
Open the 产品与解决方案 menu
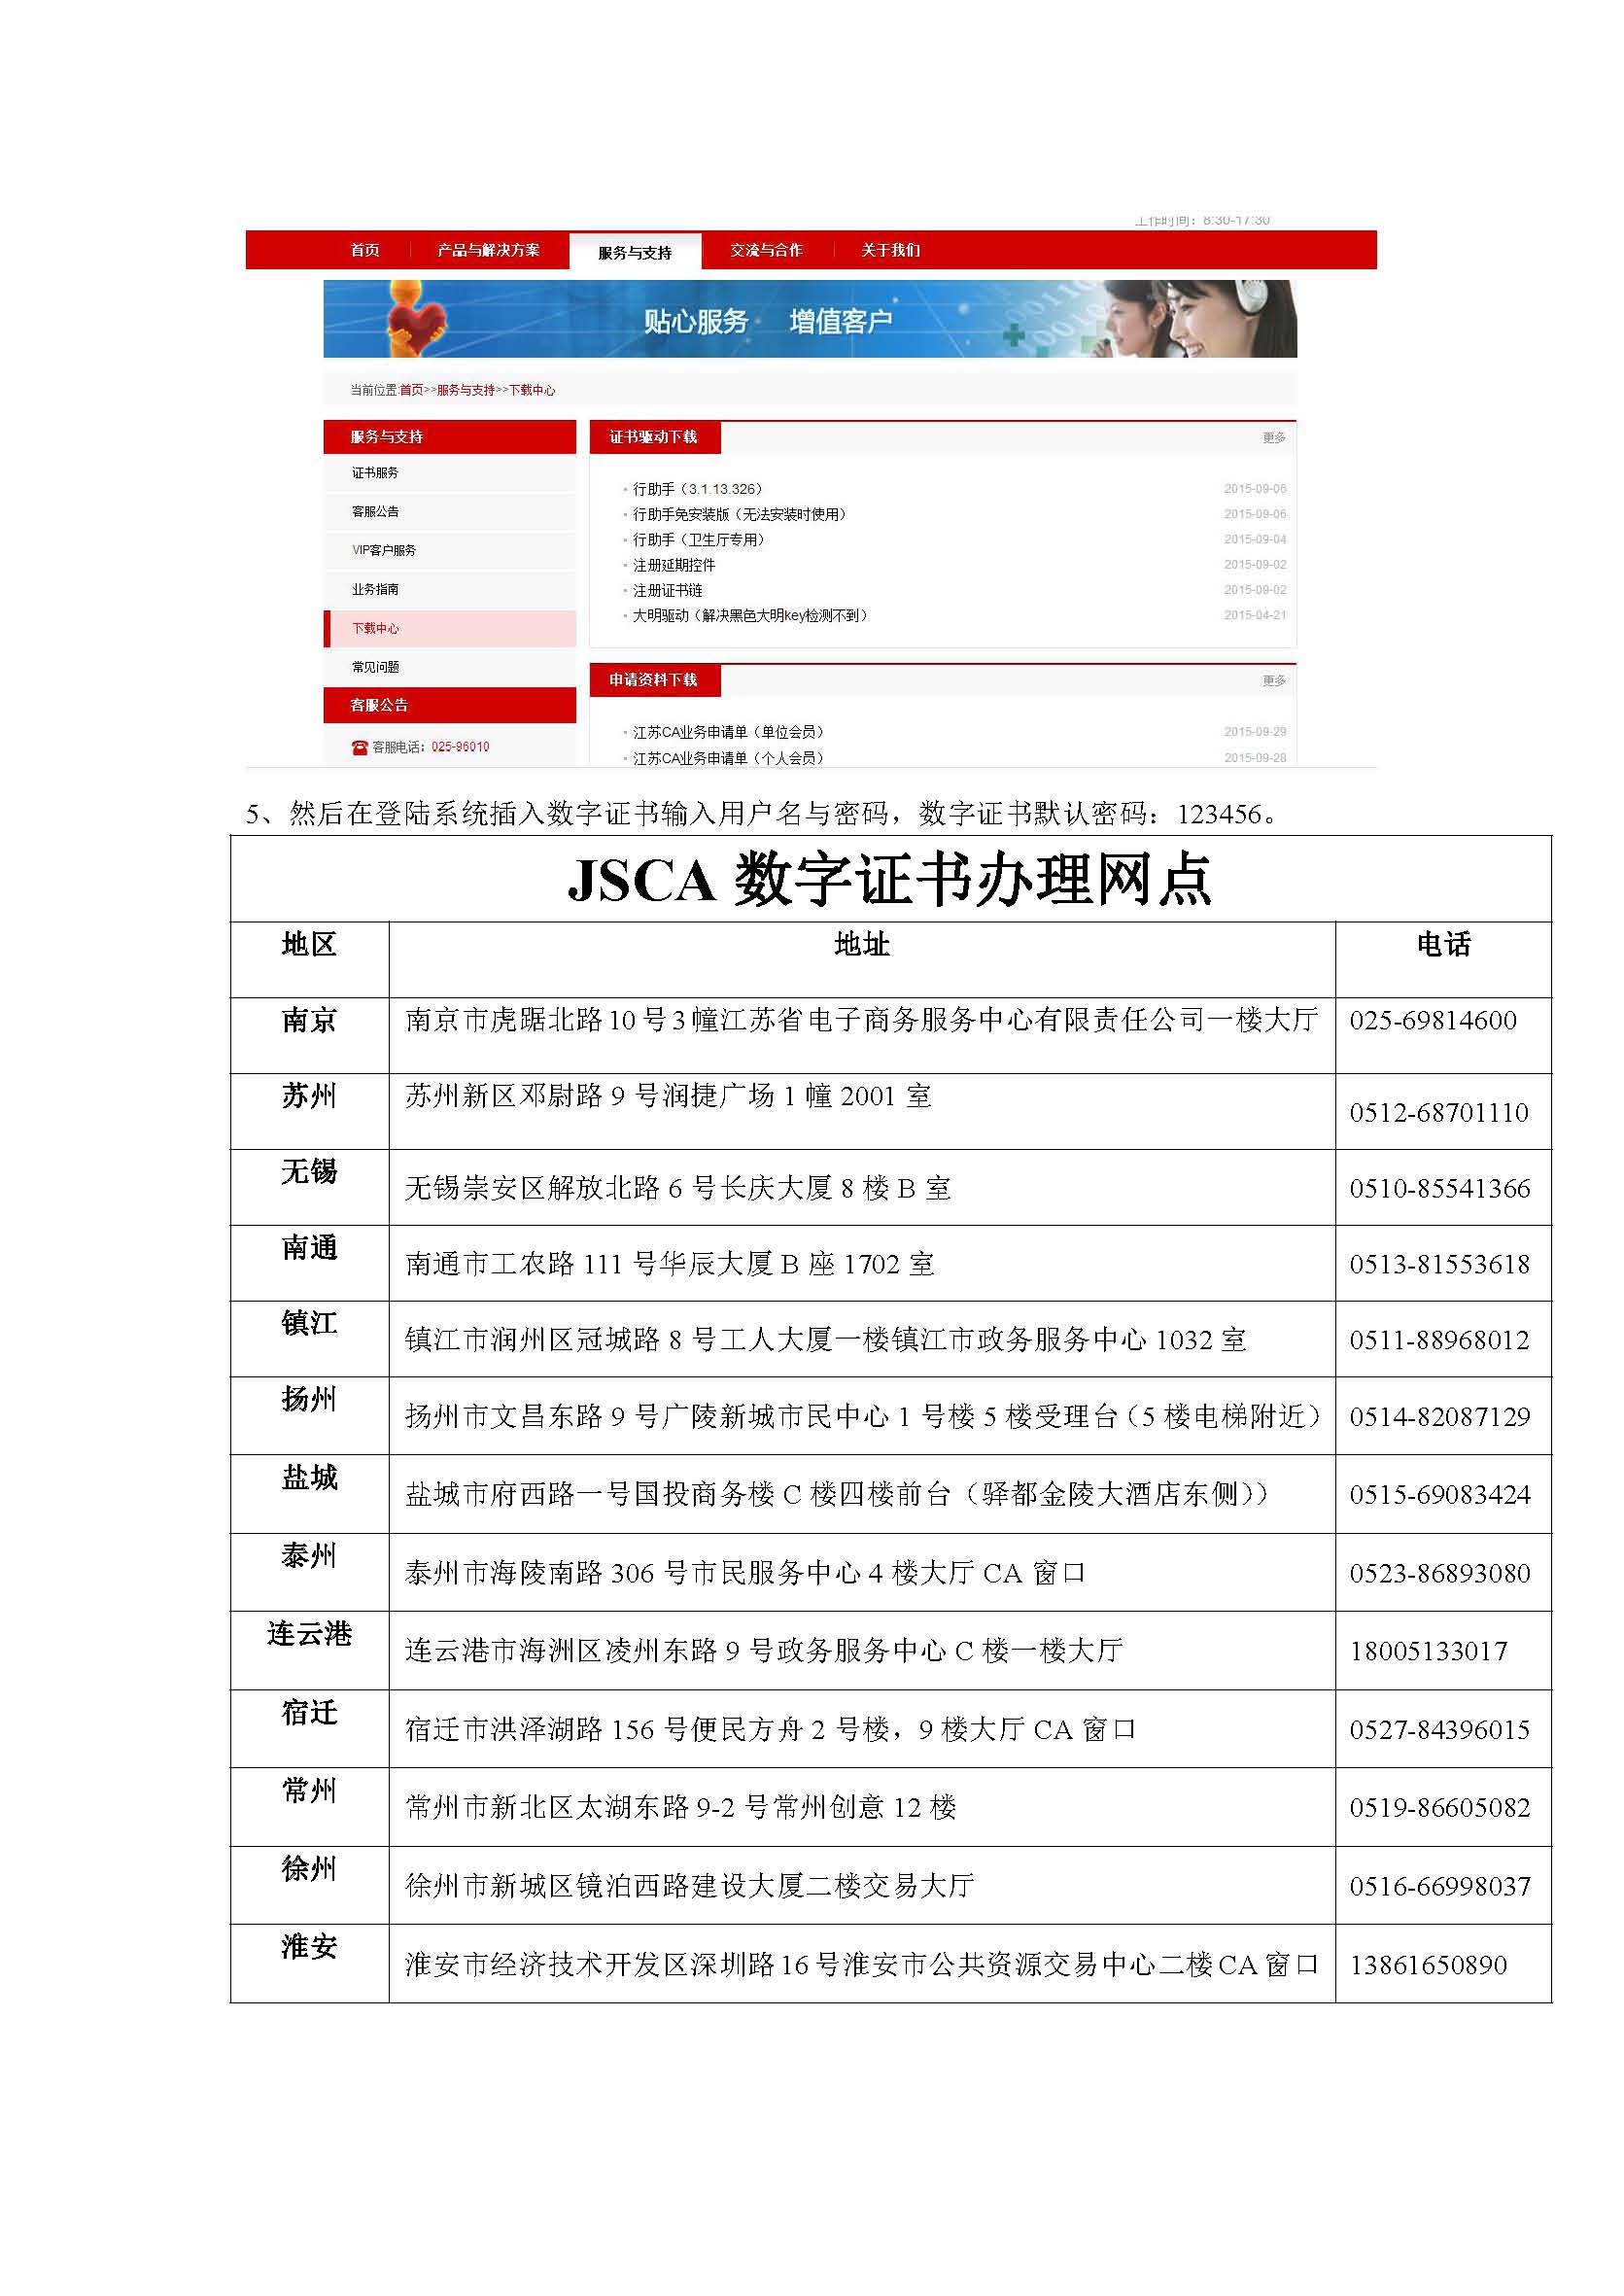click(x=490, y=252)
